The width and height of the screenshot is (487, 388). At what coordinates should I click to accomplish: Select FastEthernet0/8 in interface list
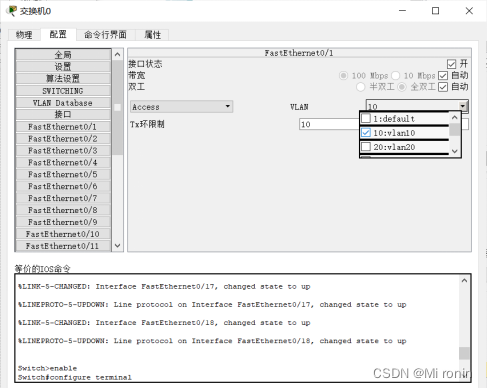[63, 210]
